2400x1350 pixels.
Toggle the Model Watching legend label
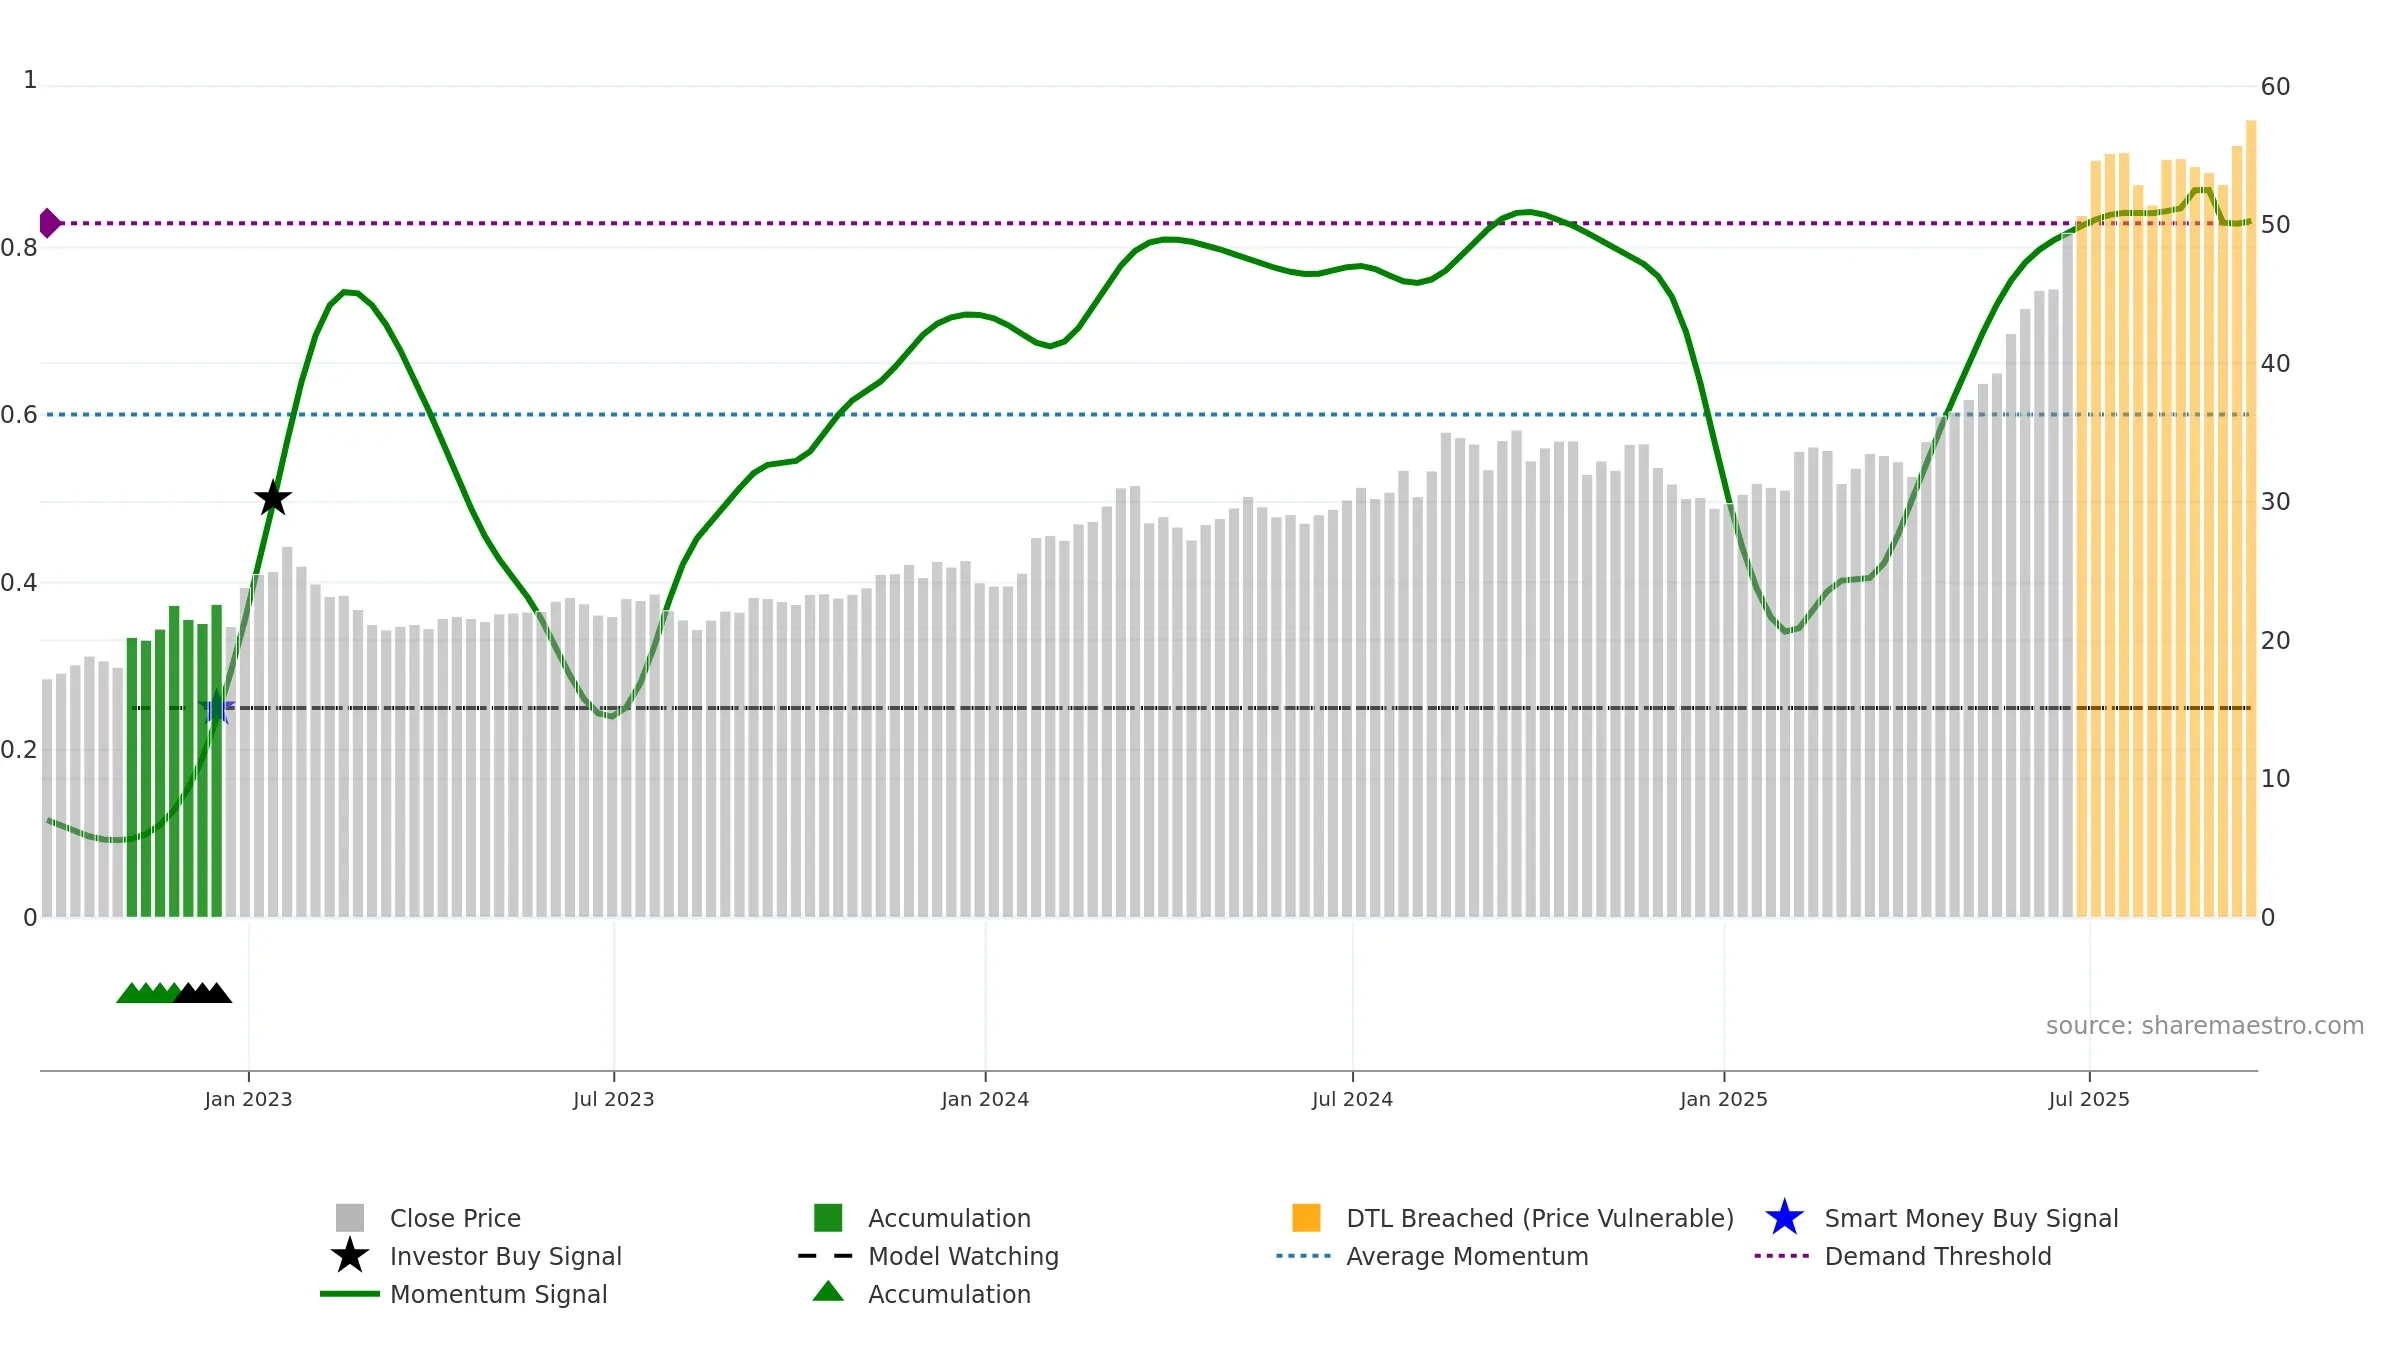tap(963, 1256)
